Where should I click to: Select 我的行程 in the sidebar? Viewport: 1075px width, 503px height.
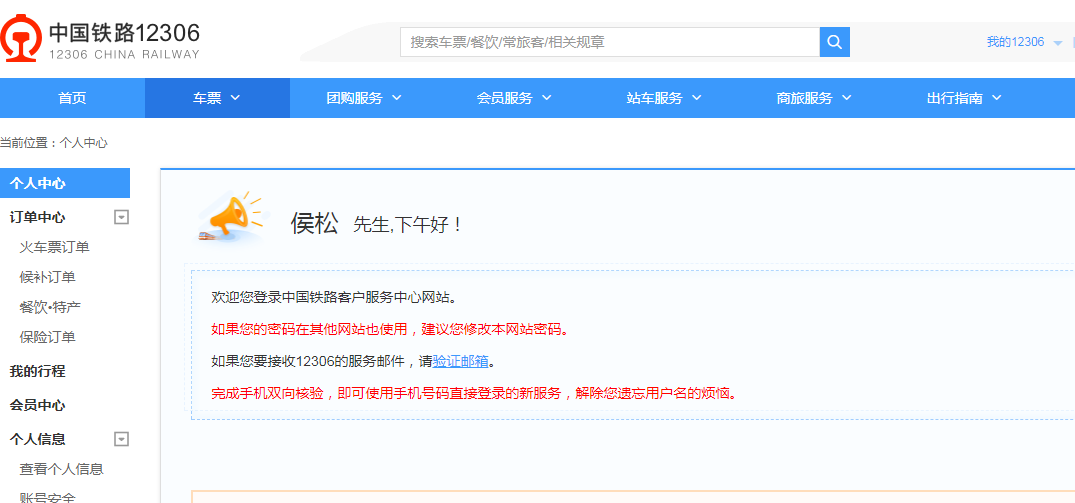point(38,371)
